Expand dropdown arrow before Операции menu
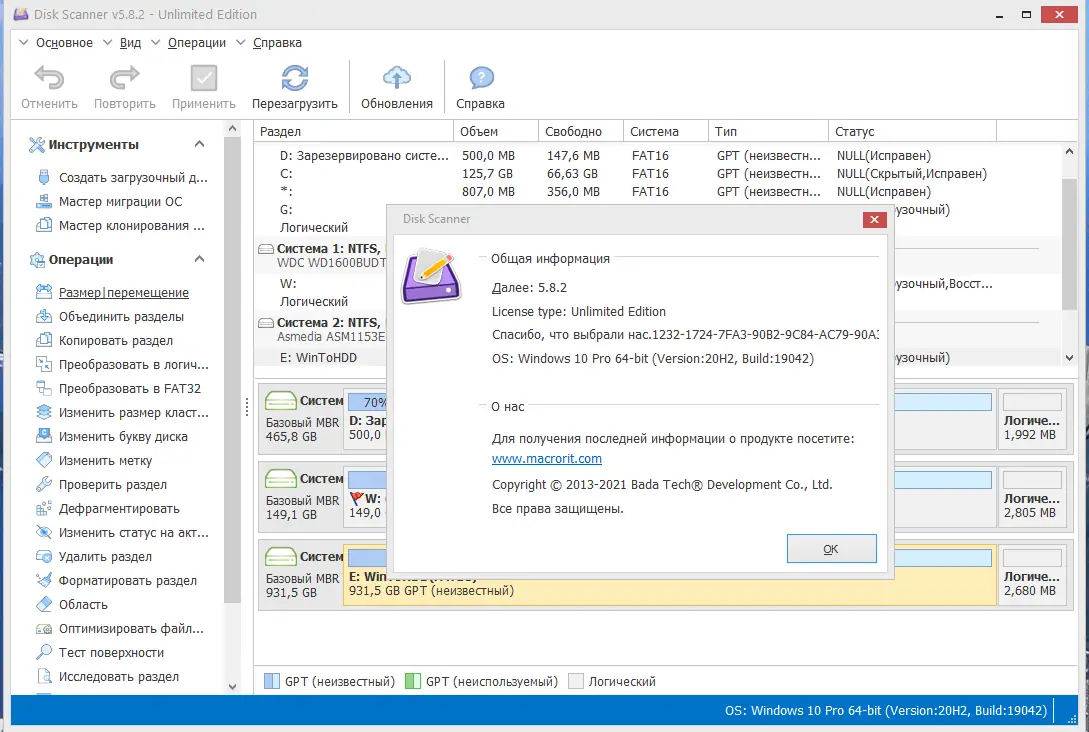The image size is (1089, 732). coord(156,42)
